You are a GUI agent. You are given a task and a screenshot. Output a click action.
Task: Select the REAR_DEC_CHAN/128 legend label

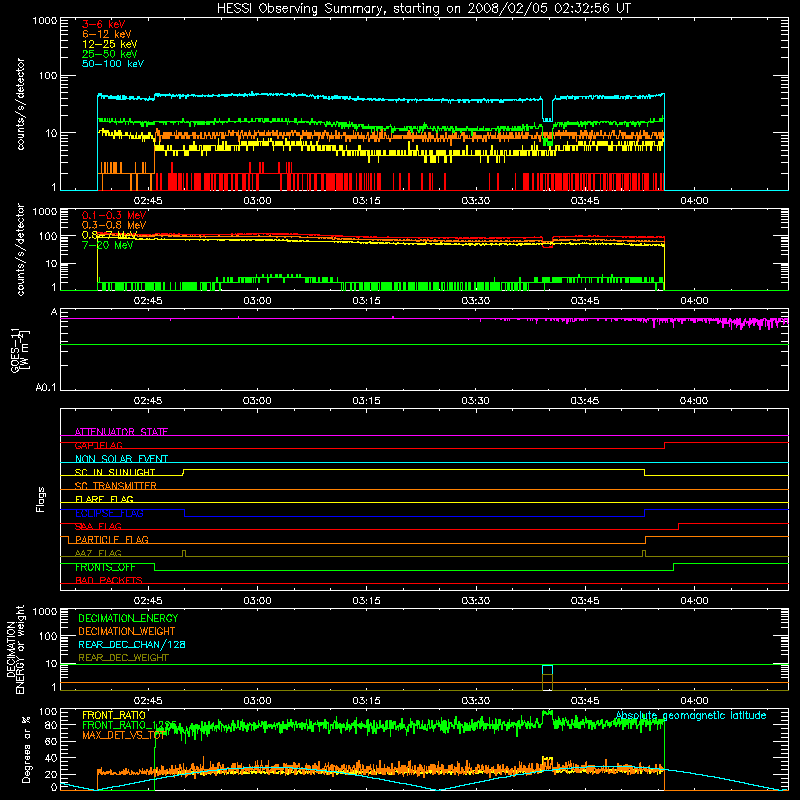pos(132,644)
